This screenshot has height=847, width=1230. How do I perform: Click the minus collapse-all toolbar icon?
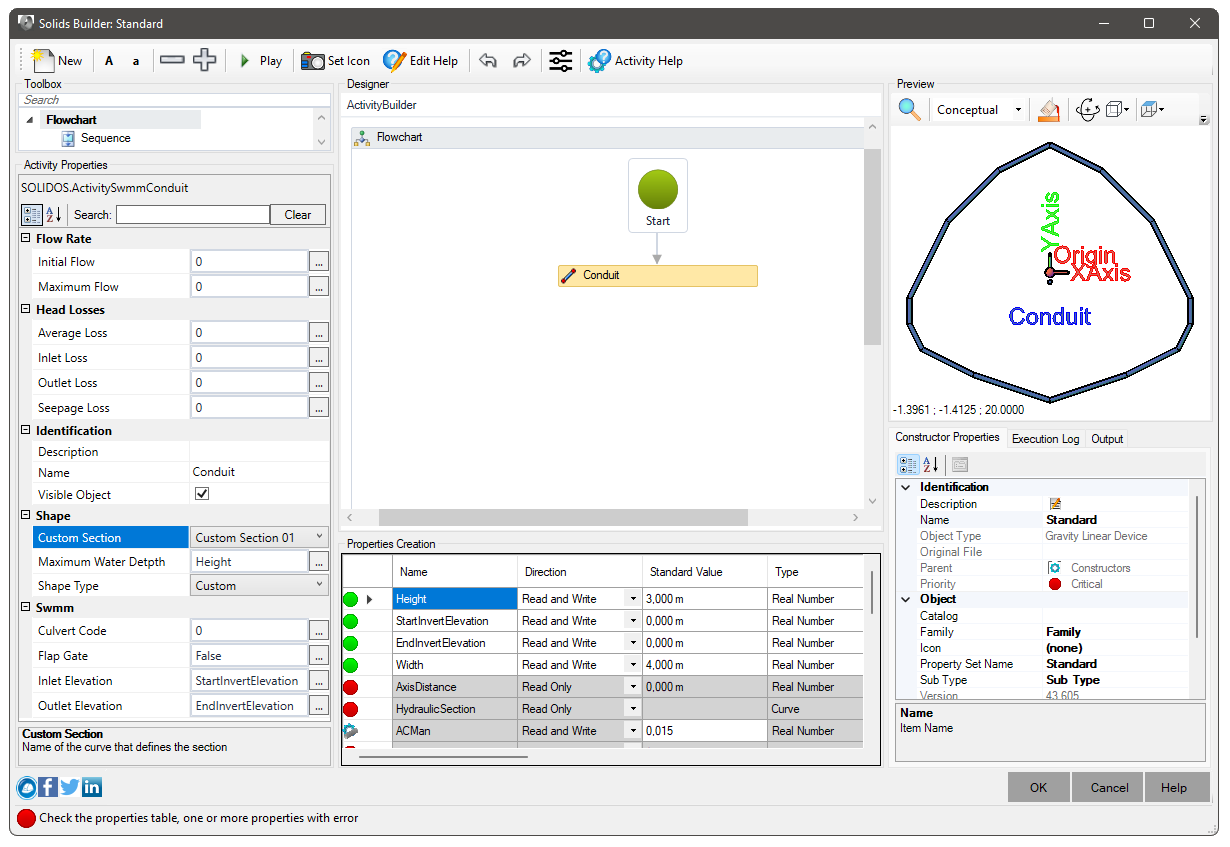[172, 60]
